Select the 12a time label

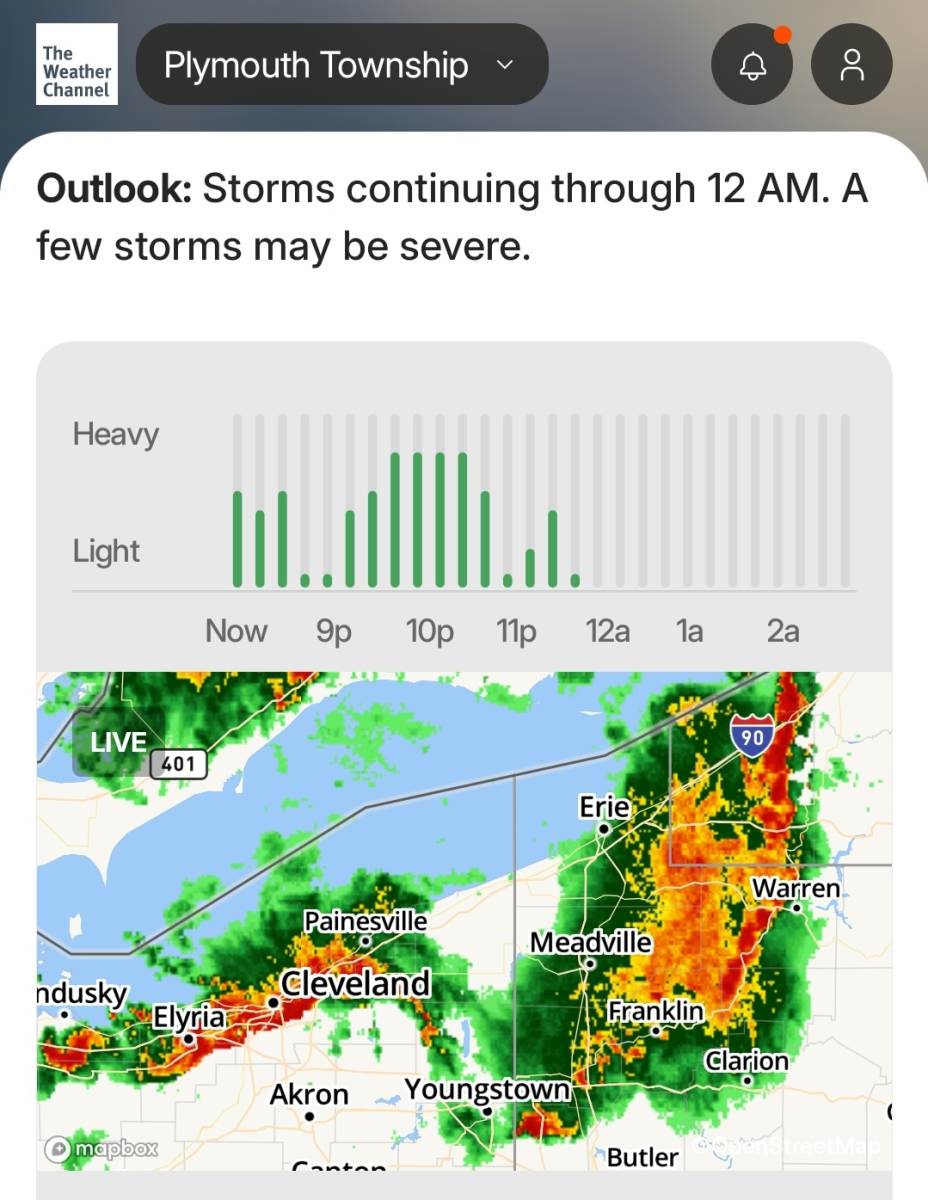point(608,631)
